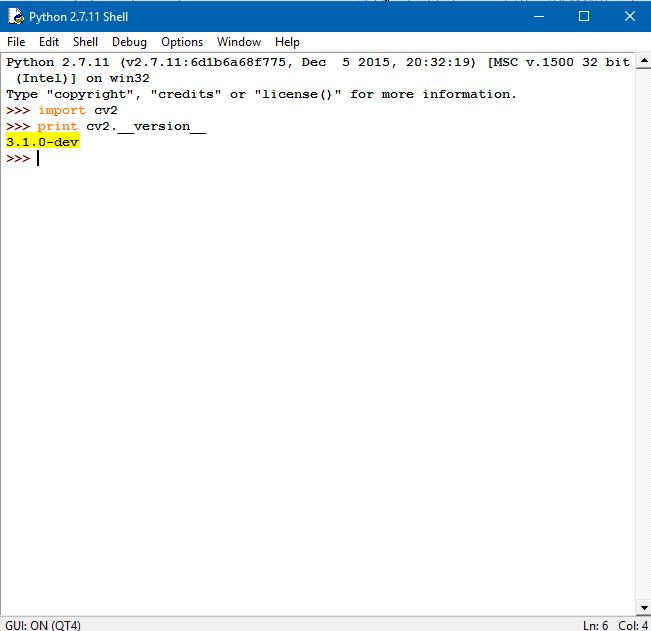Click the highlighted 3.1.0-dev output
Screen dimensions: 651x631
(x=42, y=142)
